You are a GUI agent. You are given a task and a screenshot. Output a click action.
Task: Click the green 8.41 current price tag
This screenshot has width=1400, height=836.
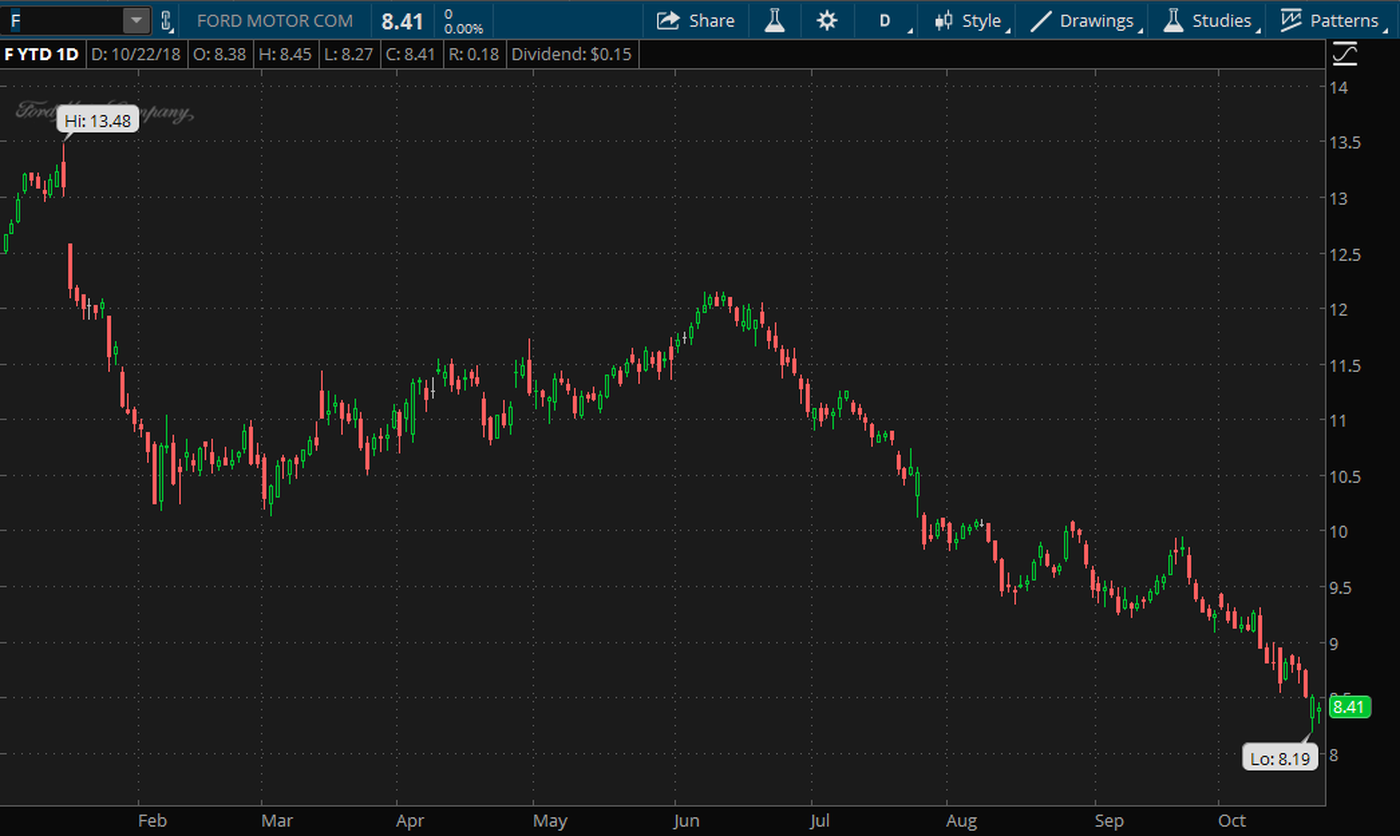[1348, 707]
